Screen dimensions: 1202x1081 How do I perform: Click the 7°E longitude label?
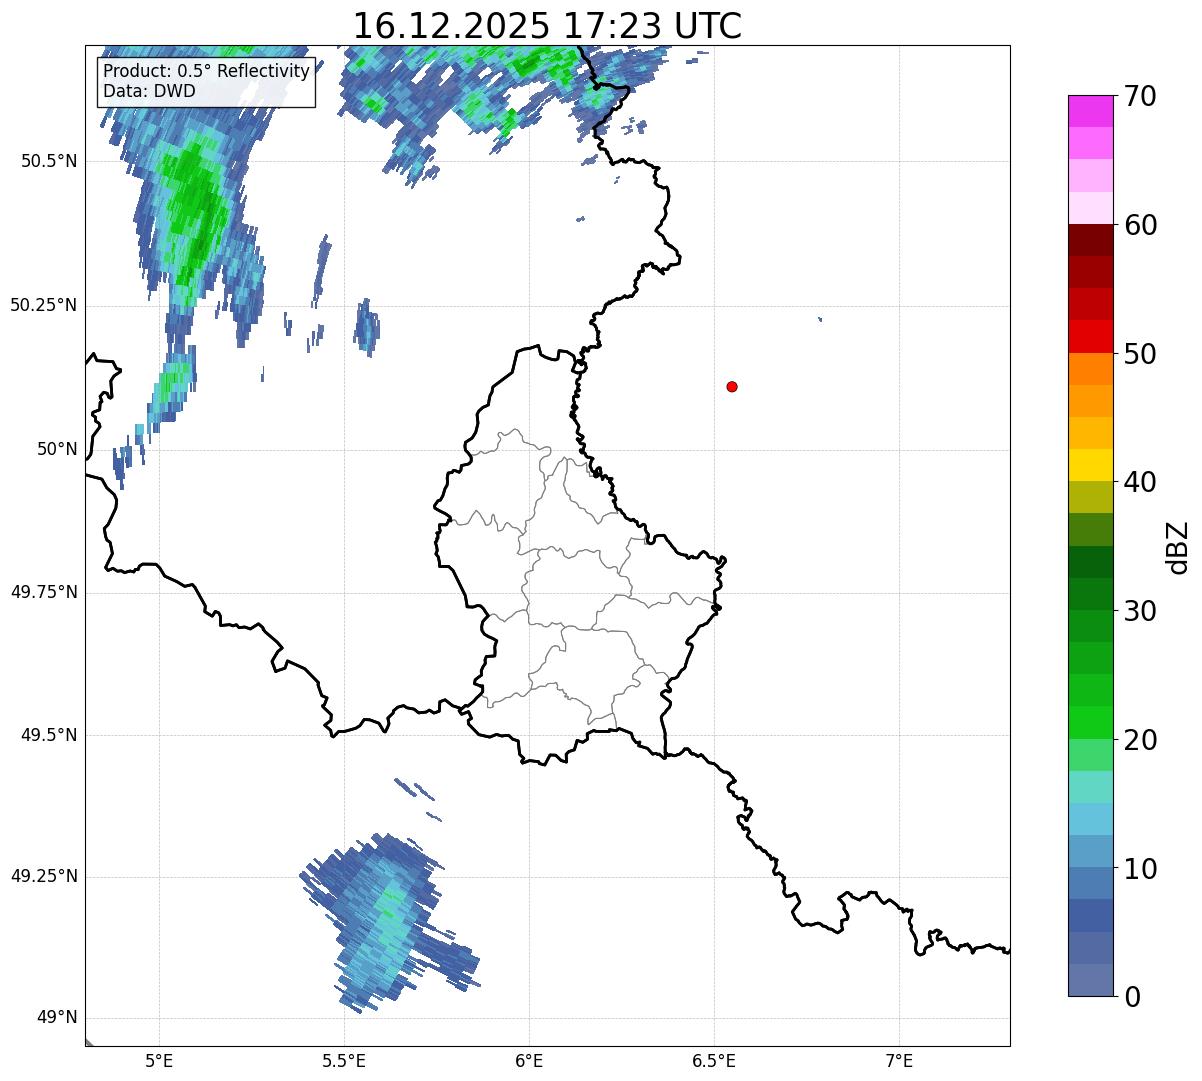(900, 1061)
